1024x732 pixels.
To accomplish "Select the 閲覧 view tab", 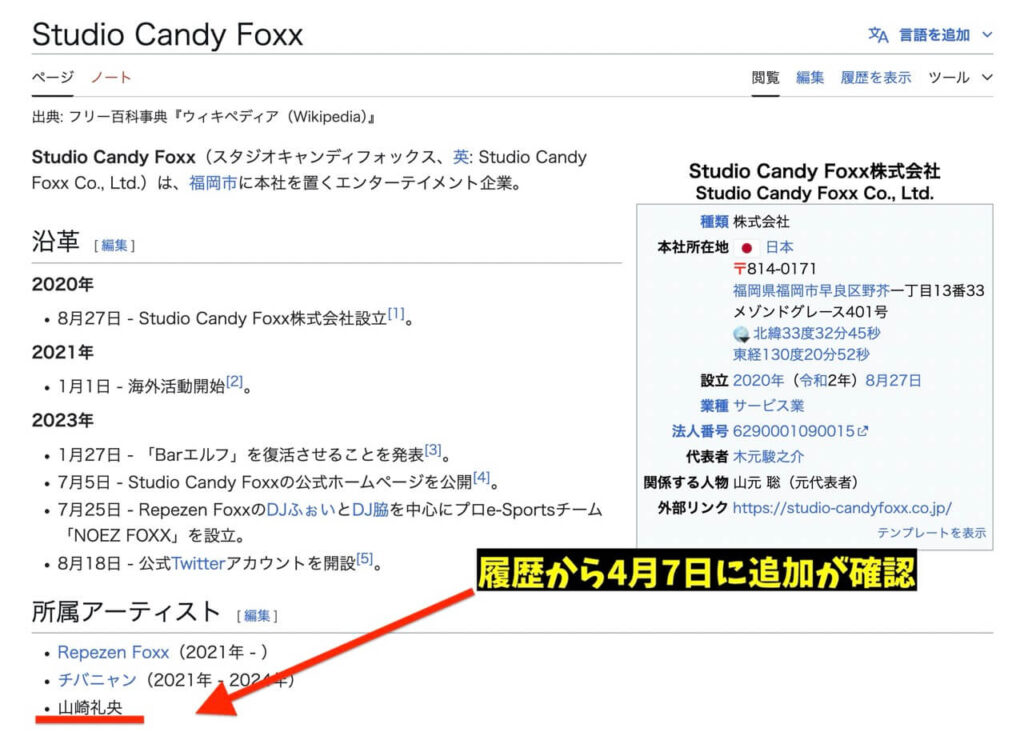I will tap(765, 78).
